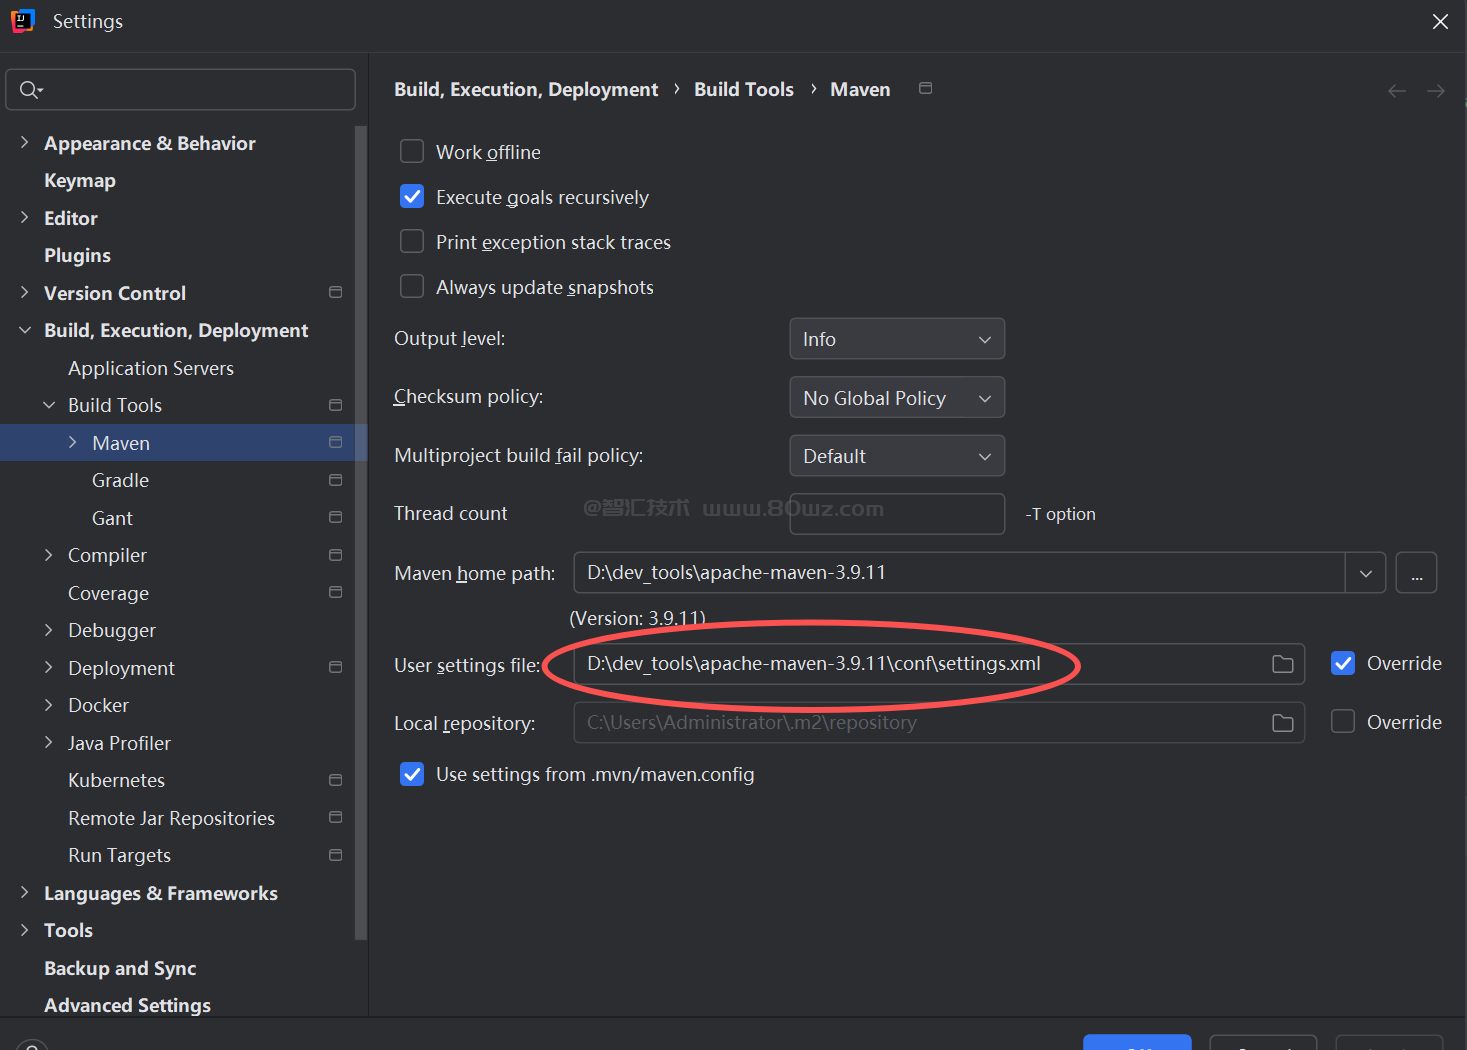Check Override for local repository
This screenshot has width=1467, height=1050.
pyautogui.click(x=1343, y=721)
